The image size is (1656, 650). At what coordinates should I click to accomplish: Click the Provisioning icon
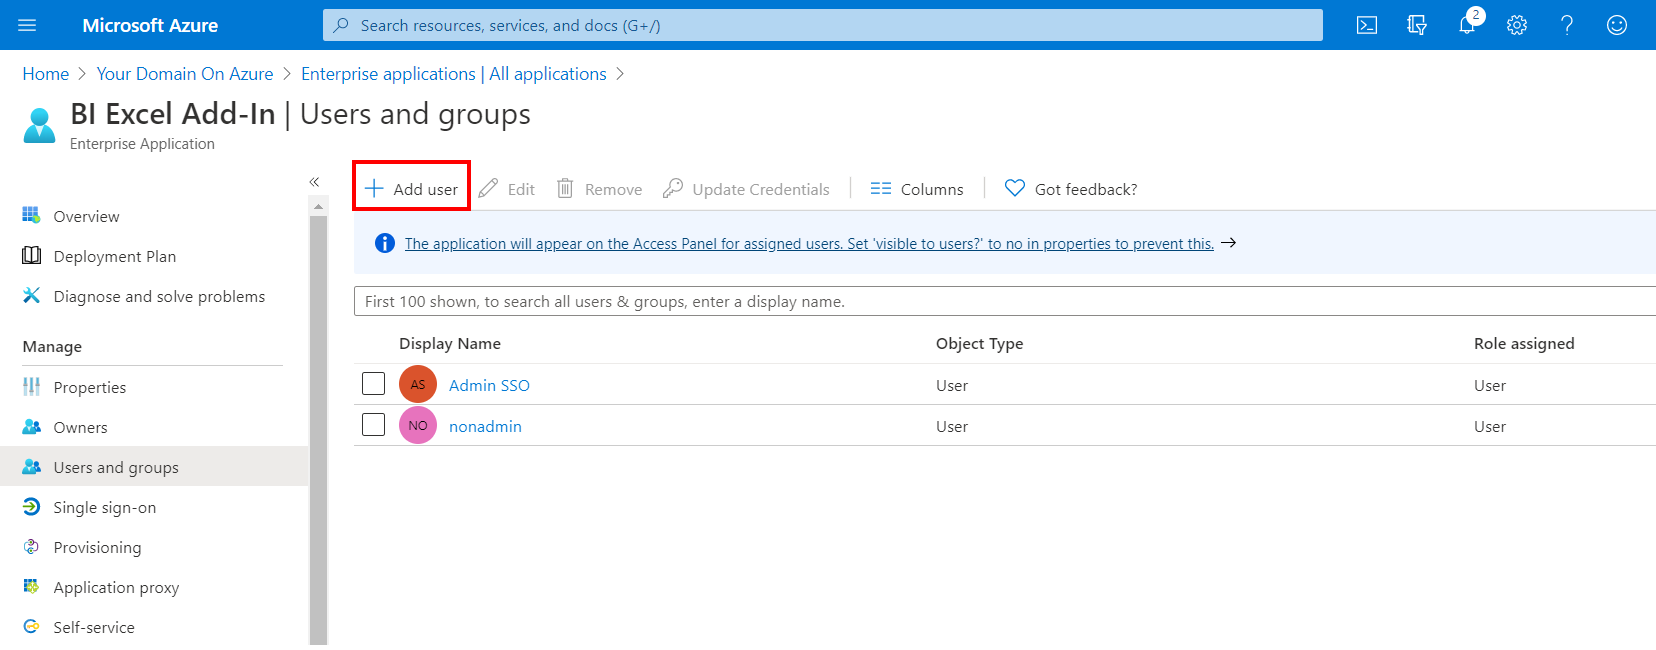point(32,546)
